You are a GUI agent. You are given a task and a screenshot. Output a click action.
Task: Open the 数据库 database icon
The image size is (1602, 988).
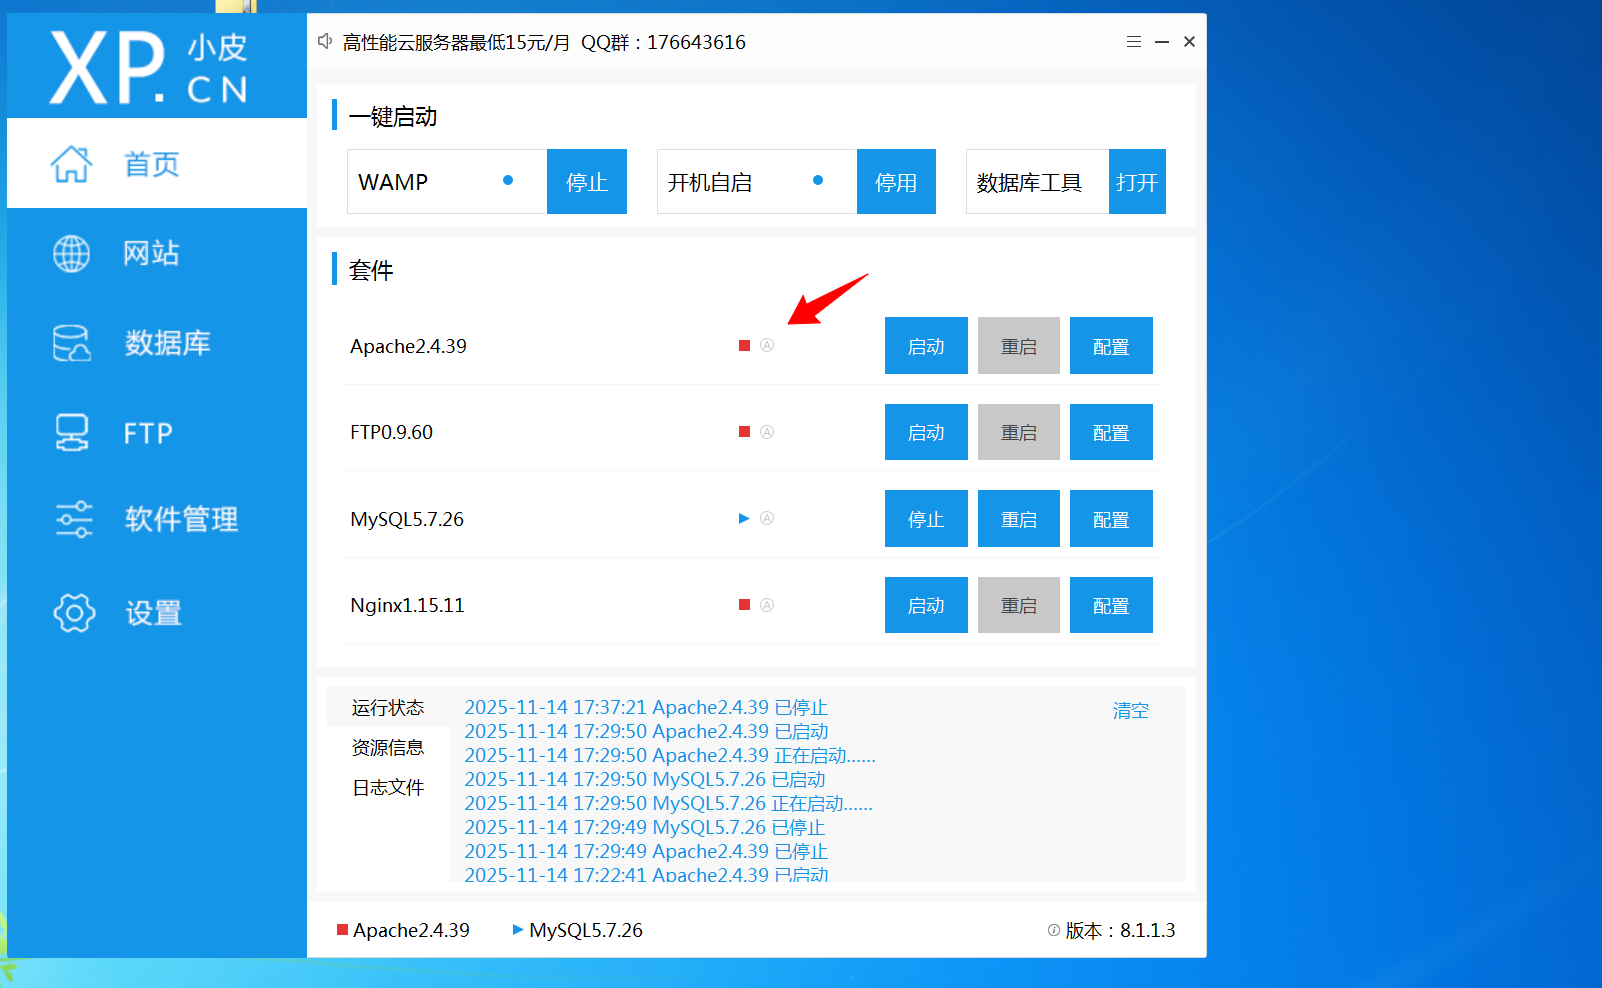72,343
